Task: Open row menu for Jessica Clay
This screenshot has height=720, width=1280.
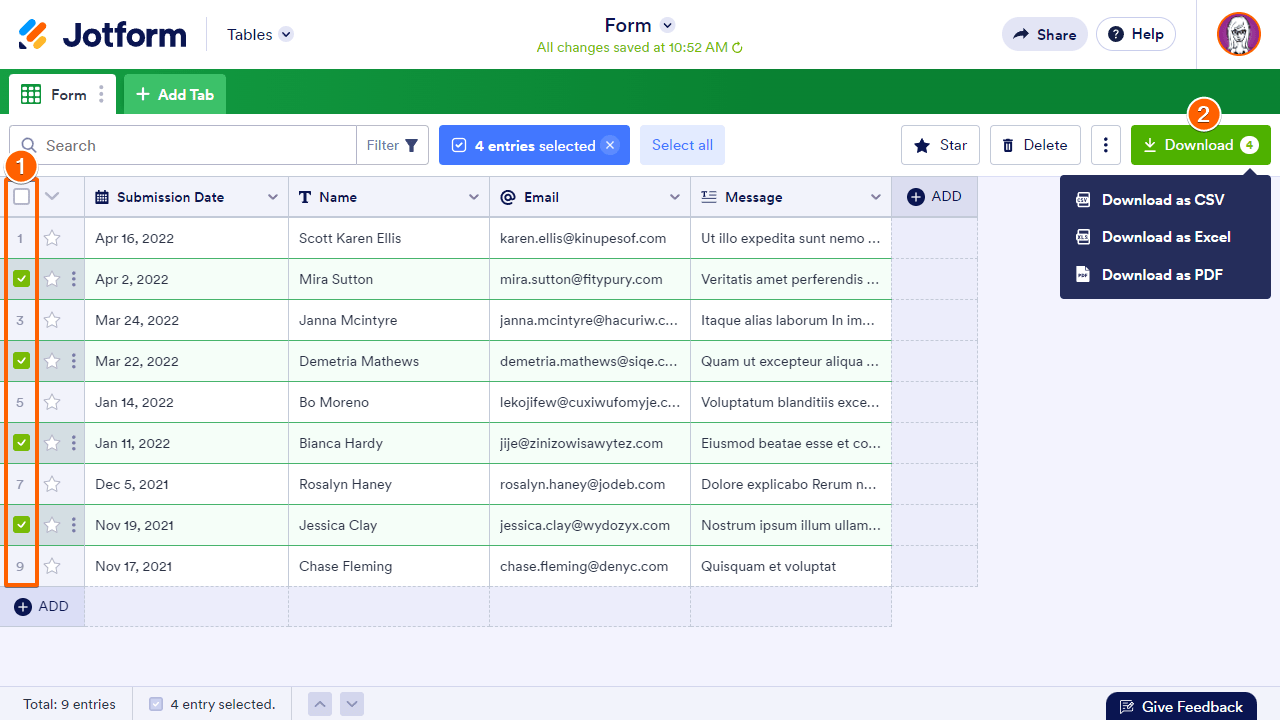Action: coord(74,525)
